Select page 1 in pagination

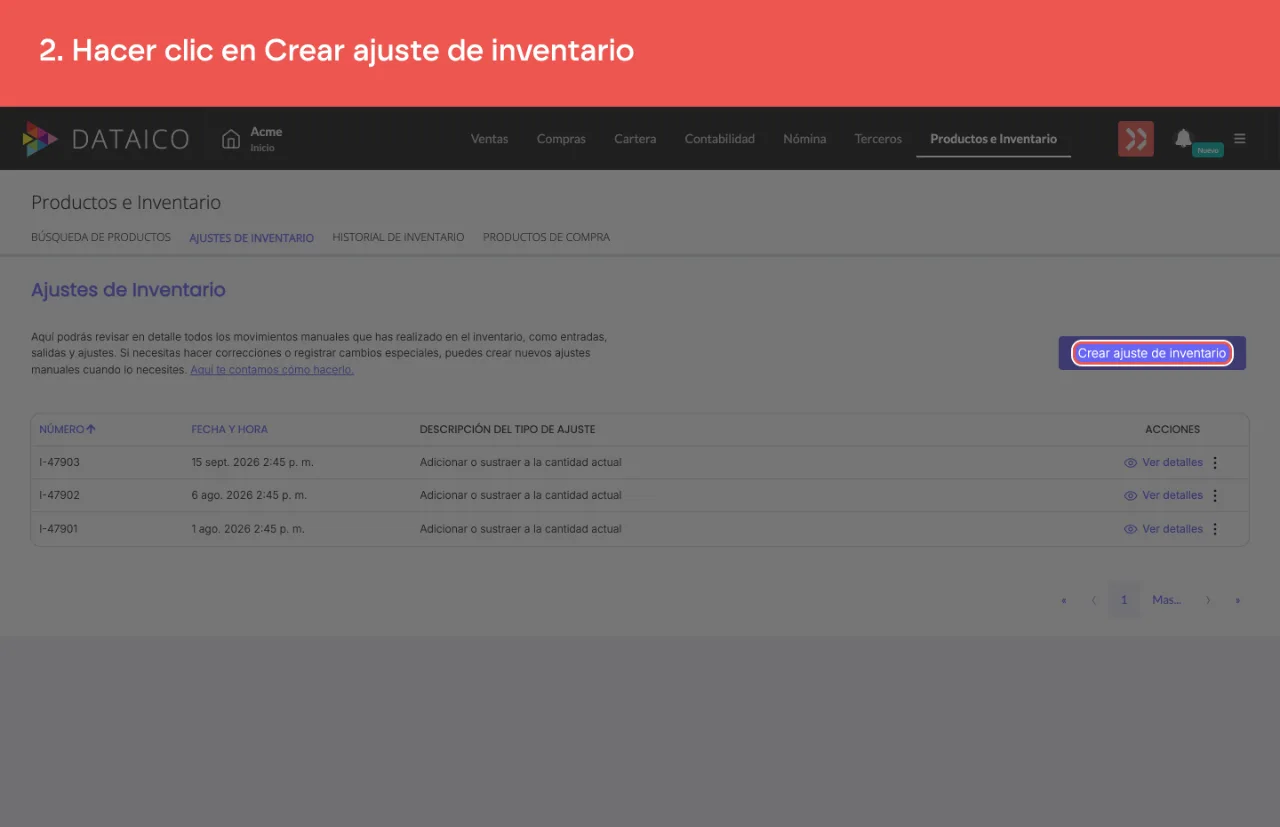[x=1124, y=600]
